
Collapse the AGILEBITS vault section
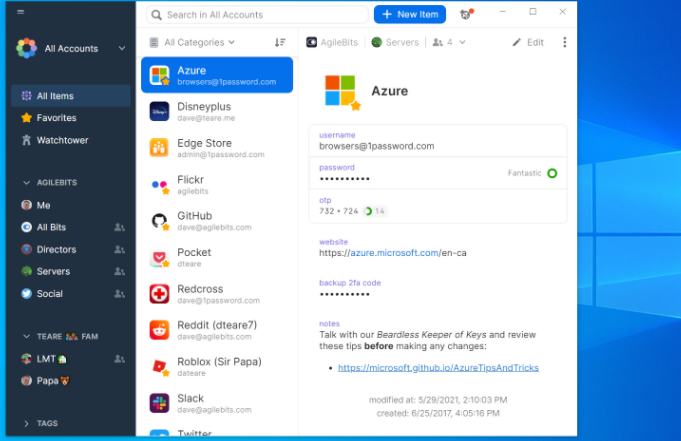(26, 183)
